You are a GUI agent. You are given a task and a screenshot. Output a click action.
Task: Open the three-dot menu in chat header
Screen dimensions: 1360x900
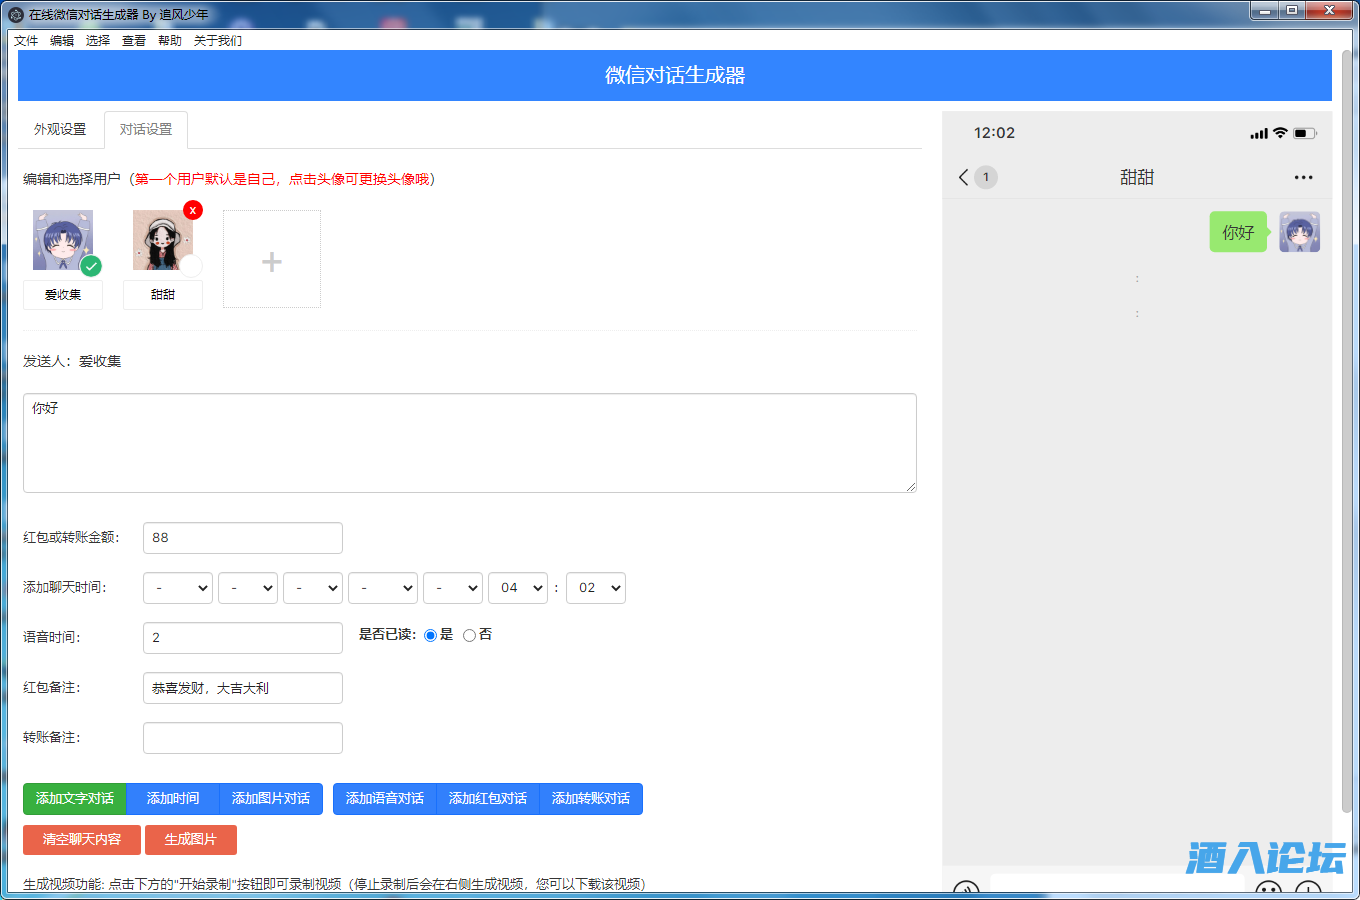1302,178
